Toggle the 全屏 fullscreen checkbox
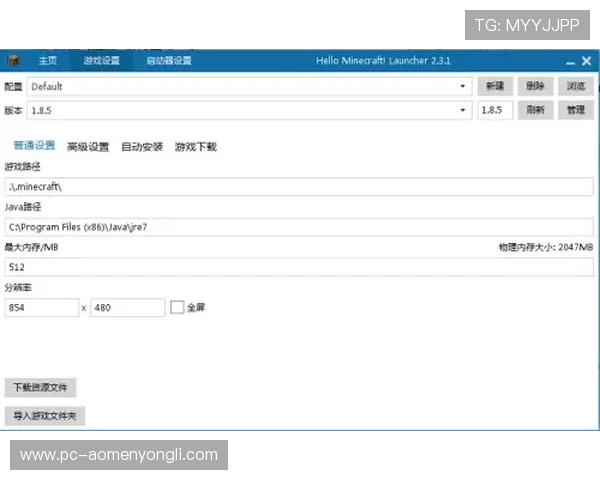Viewport: 600px width, 480px height. pyautogui.click(x=177, y=307)
